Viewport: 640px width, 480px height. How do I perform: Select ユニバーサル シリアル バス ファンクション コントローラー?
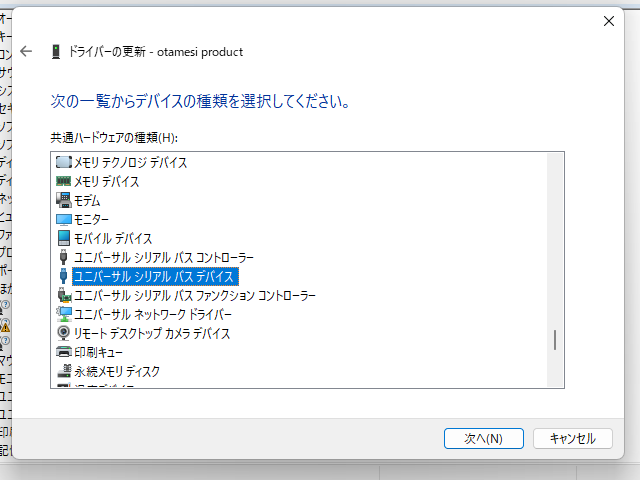pos(194,295)
